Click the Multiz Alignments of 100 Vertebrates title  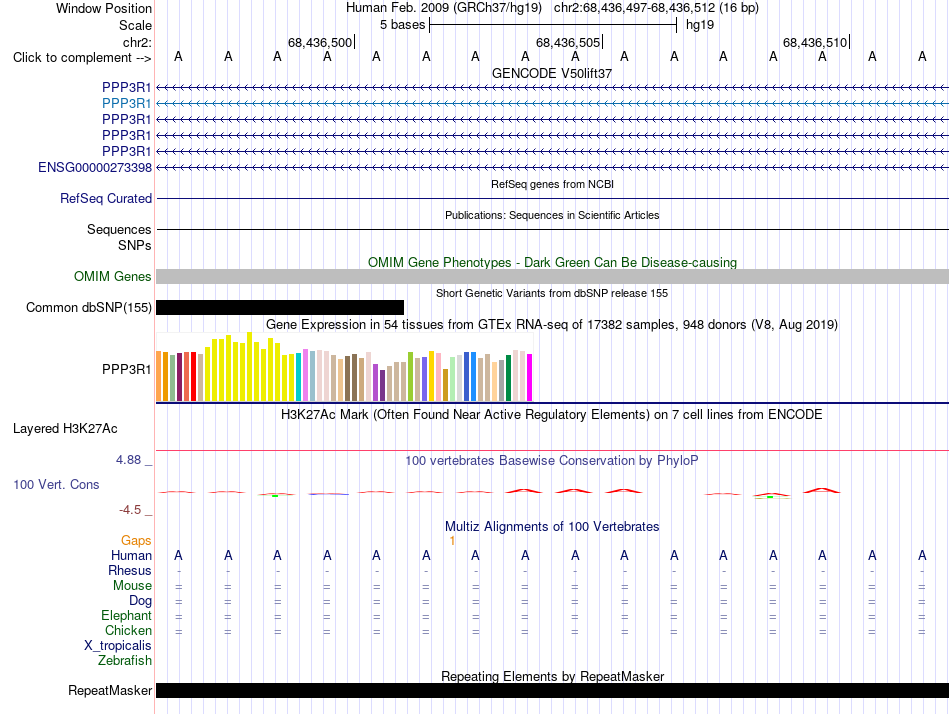tap(552, 526)
